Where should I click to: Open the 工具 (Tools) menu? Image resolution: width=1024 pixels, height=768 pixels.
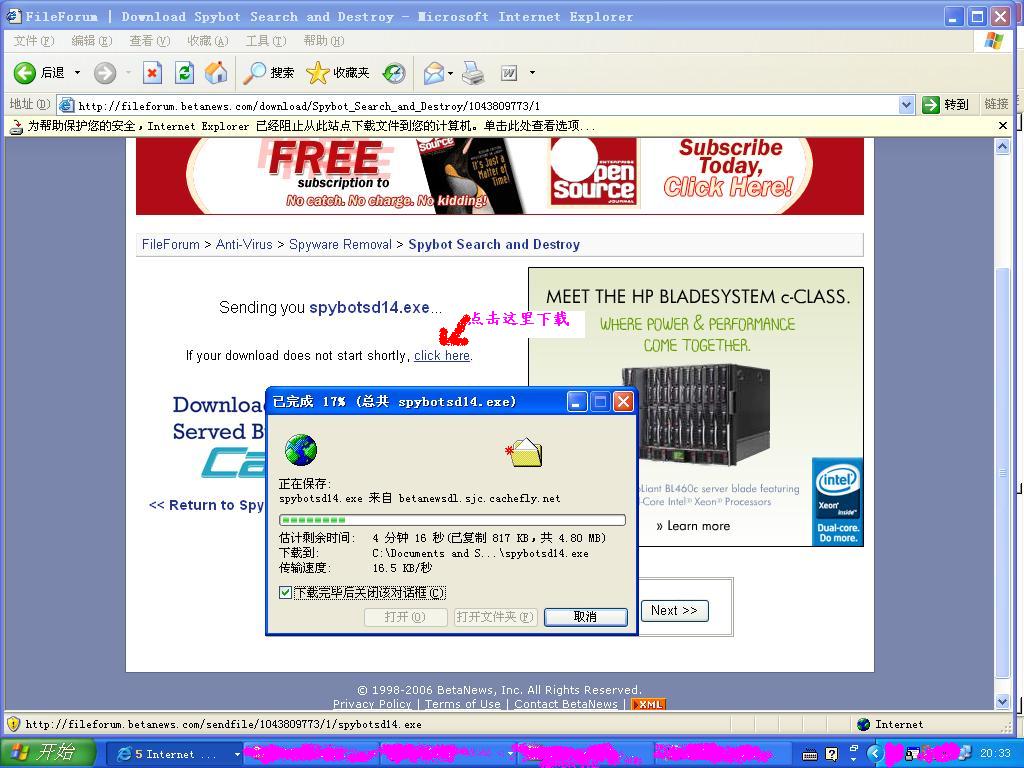pyautogui.click(x=266, y=41)
